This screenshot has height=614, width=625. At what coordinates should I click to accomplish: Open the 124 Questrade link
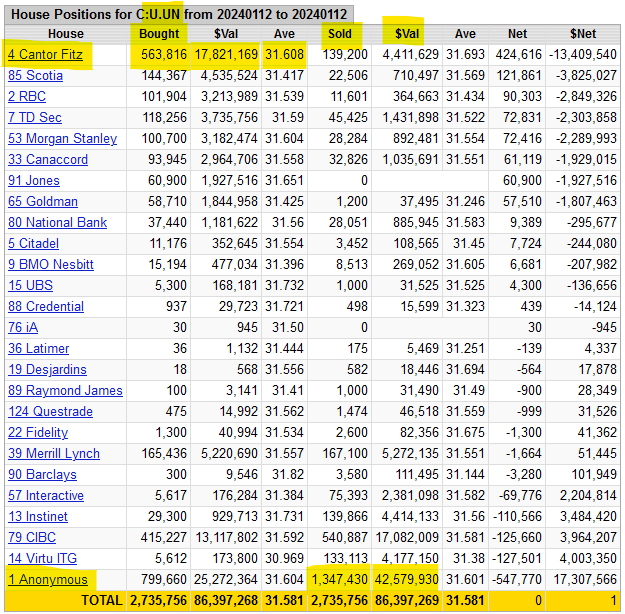pos(50,411)
